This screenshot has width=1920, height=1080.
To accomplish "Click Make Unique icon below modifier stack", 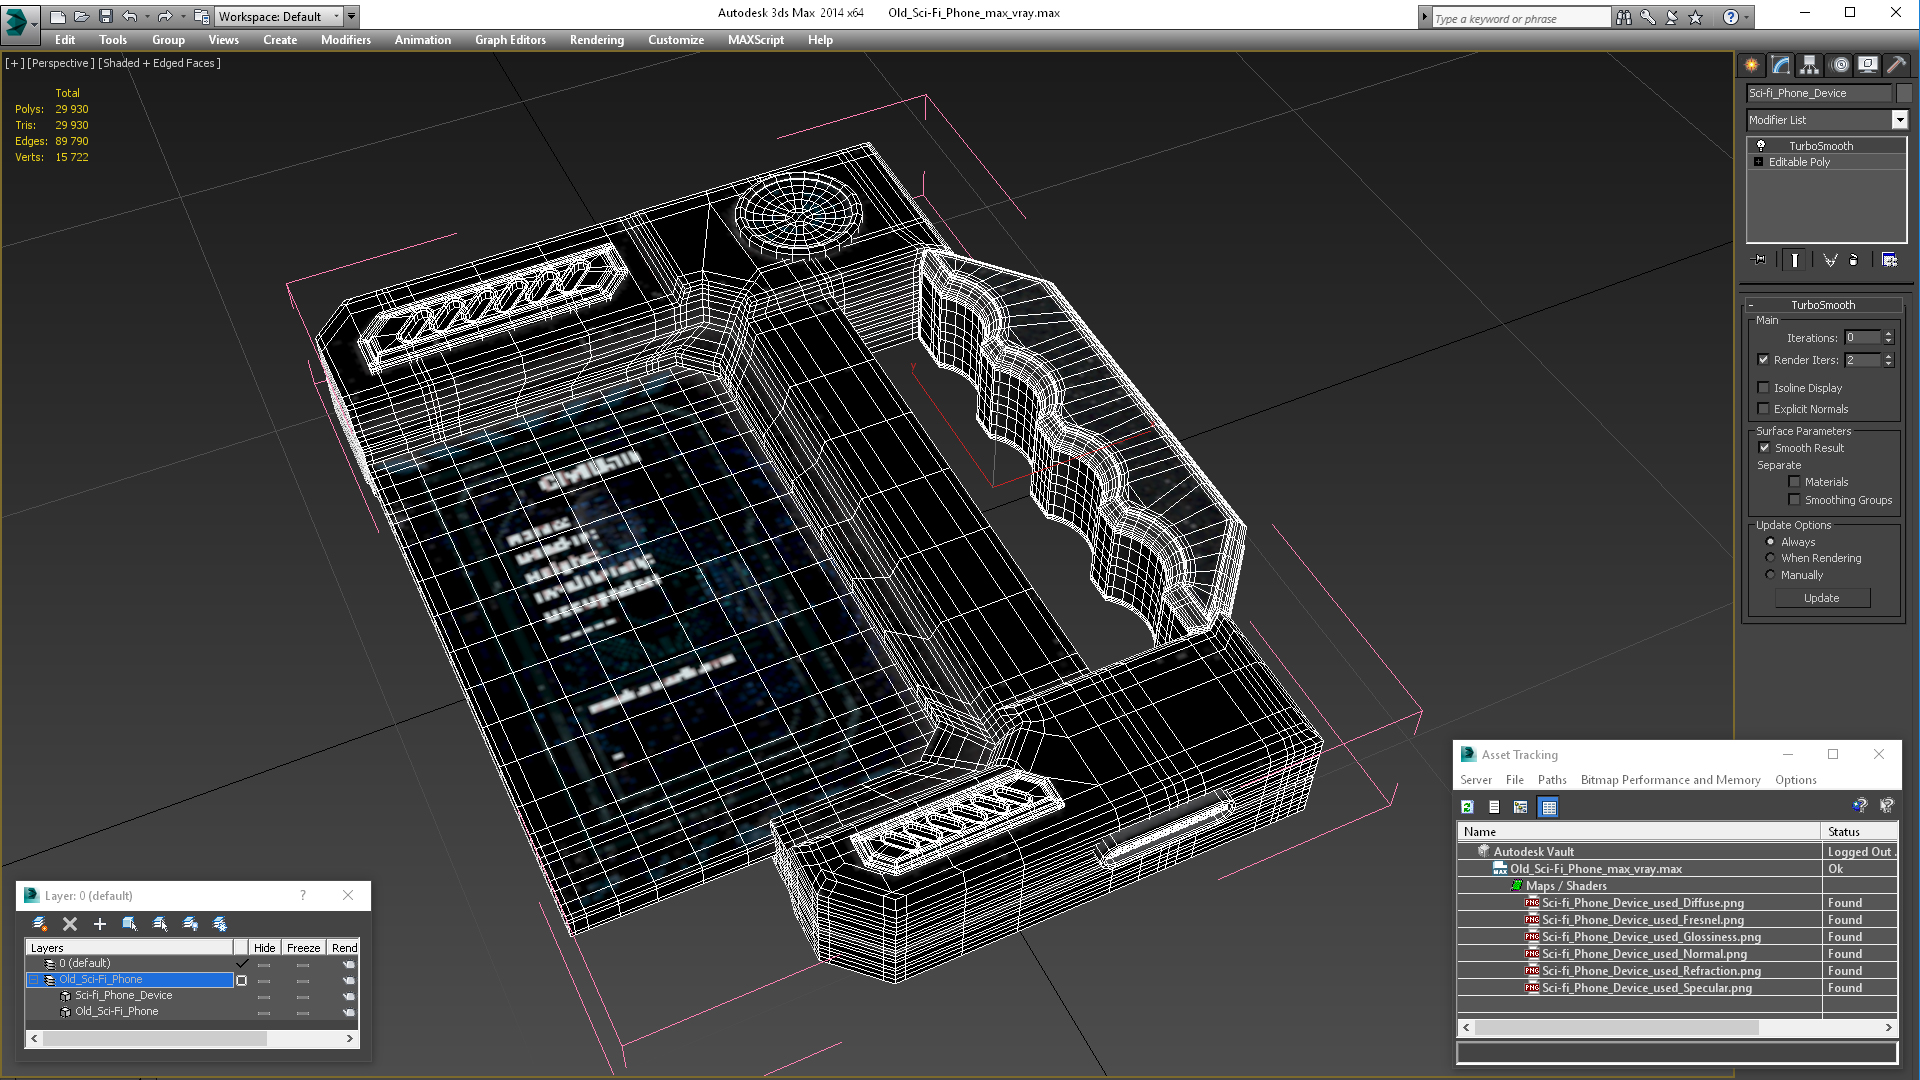I will click(1830, 260).
